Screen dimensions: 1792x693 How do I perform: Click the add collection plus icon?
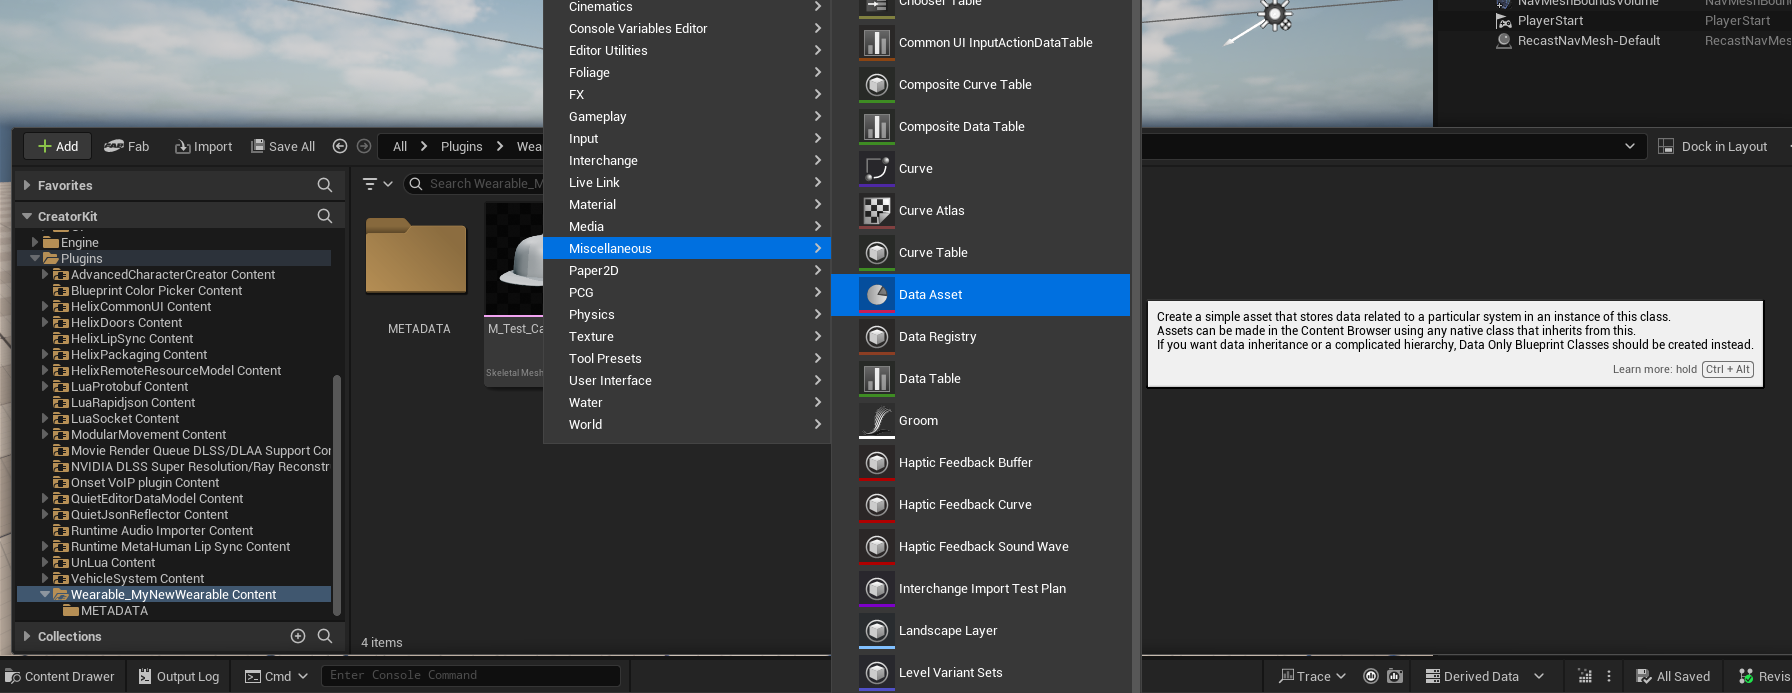click(x=298, y=636)
